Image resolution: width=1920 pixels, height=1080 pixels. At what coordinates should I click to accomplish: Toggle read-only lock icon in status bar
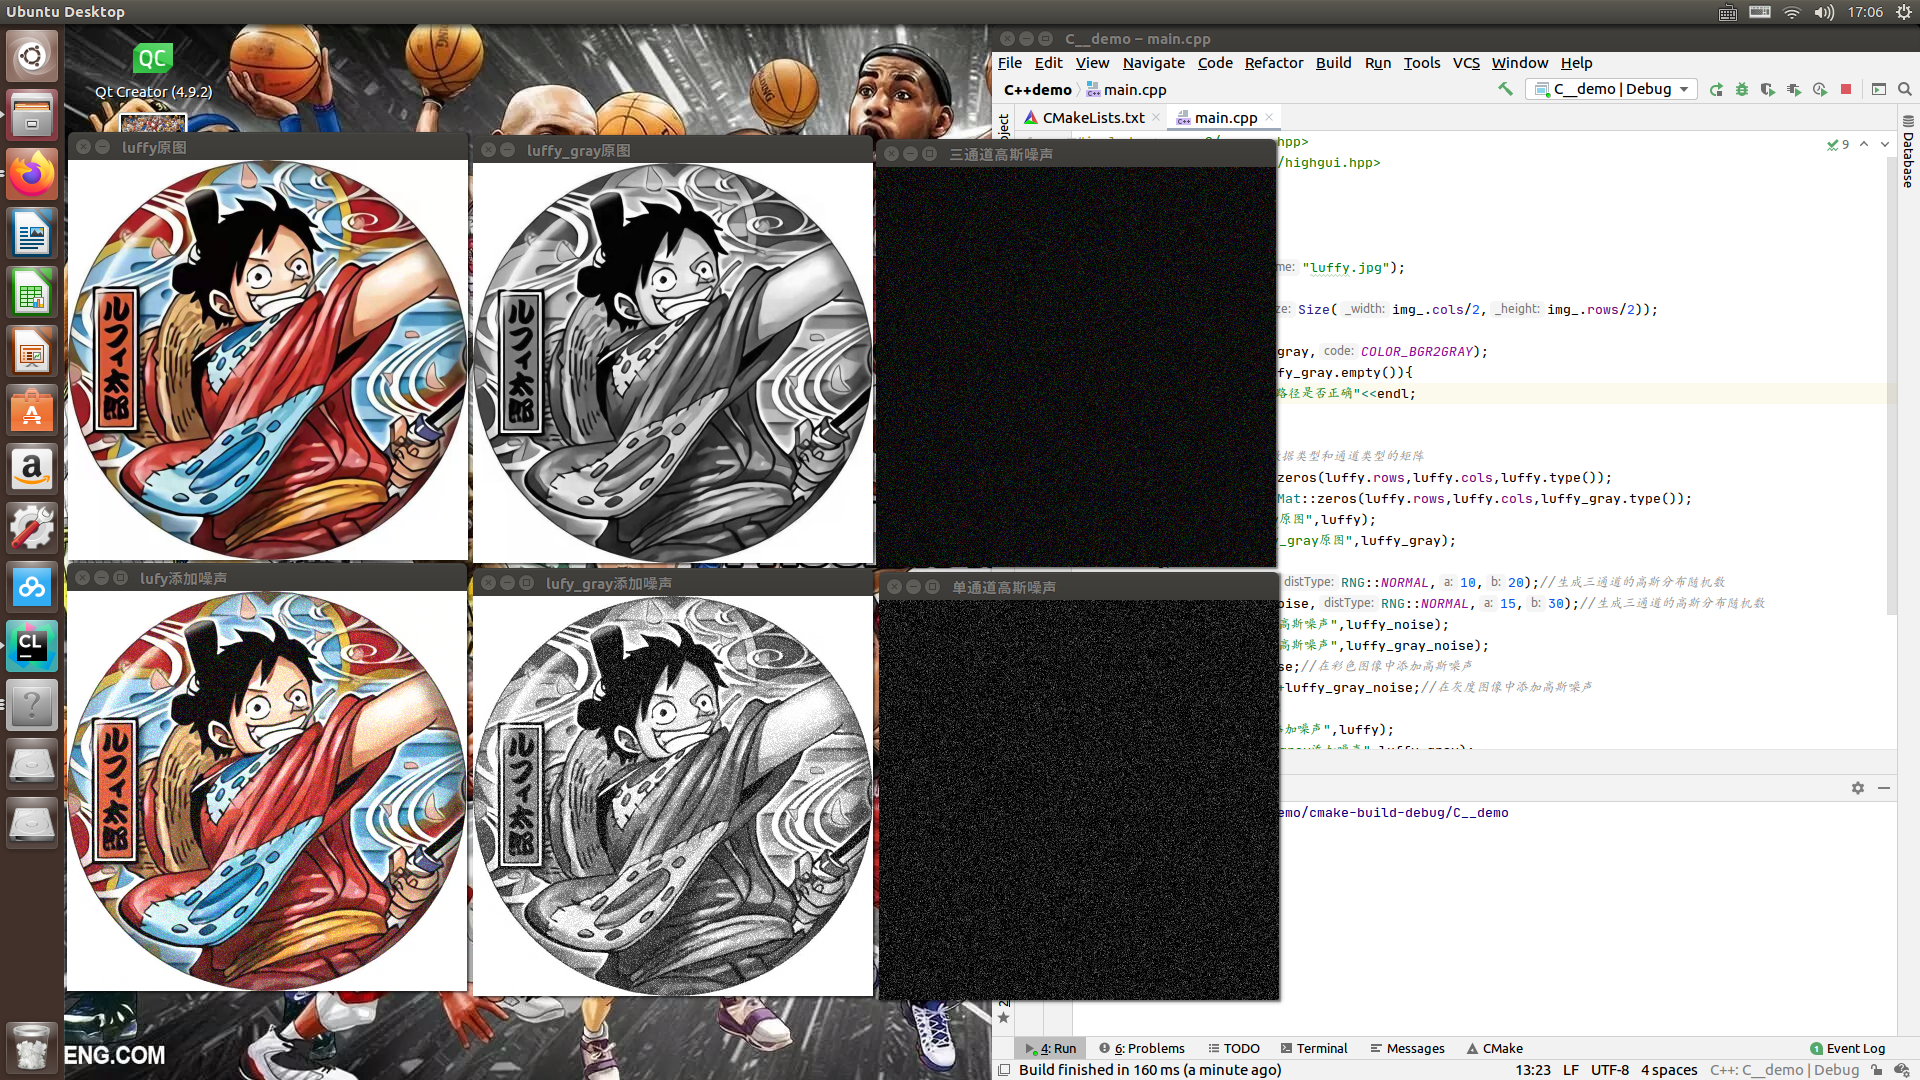(x=1877, y=1070)
